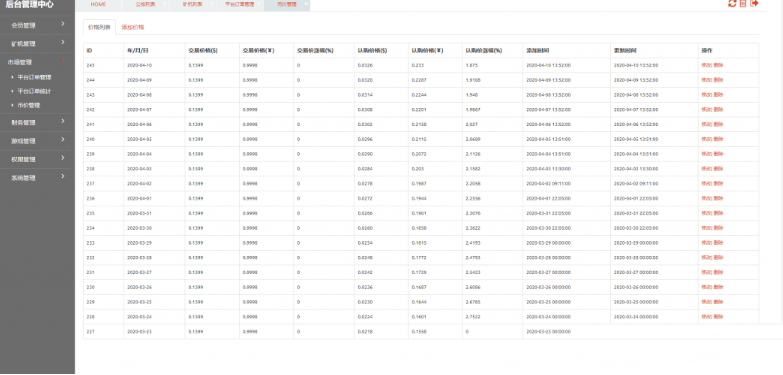The image size is (783, 375).
Task: Click 删除 for row ID 245
Action: tap(718, 65)
